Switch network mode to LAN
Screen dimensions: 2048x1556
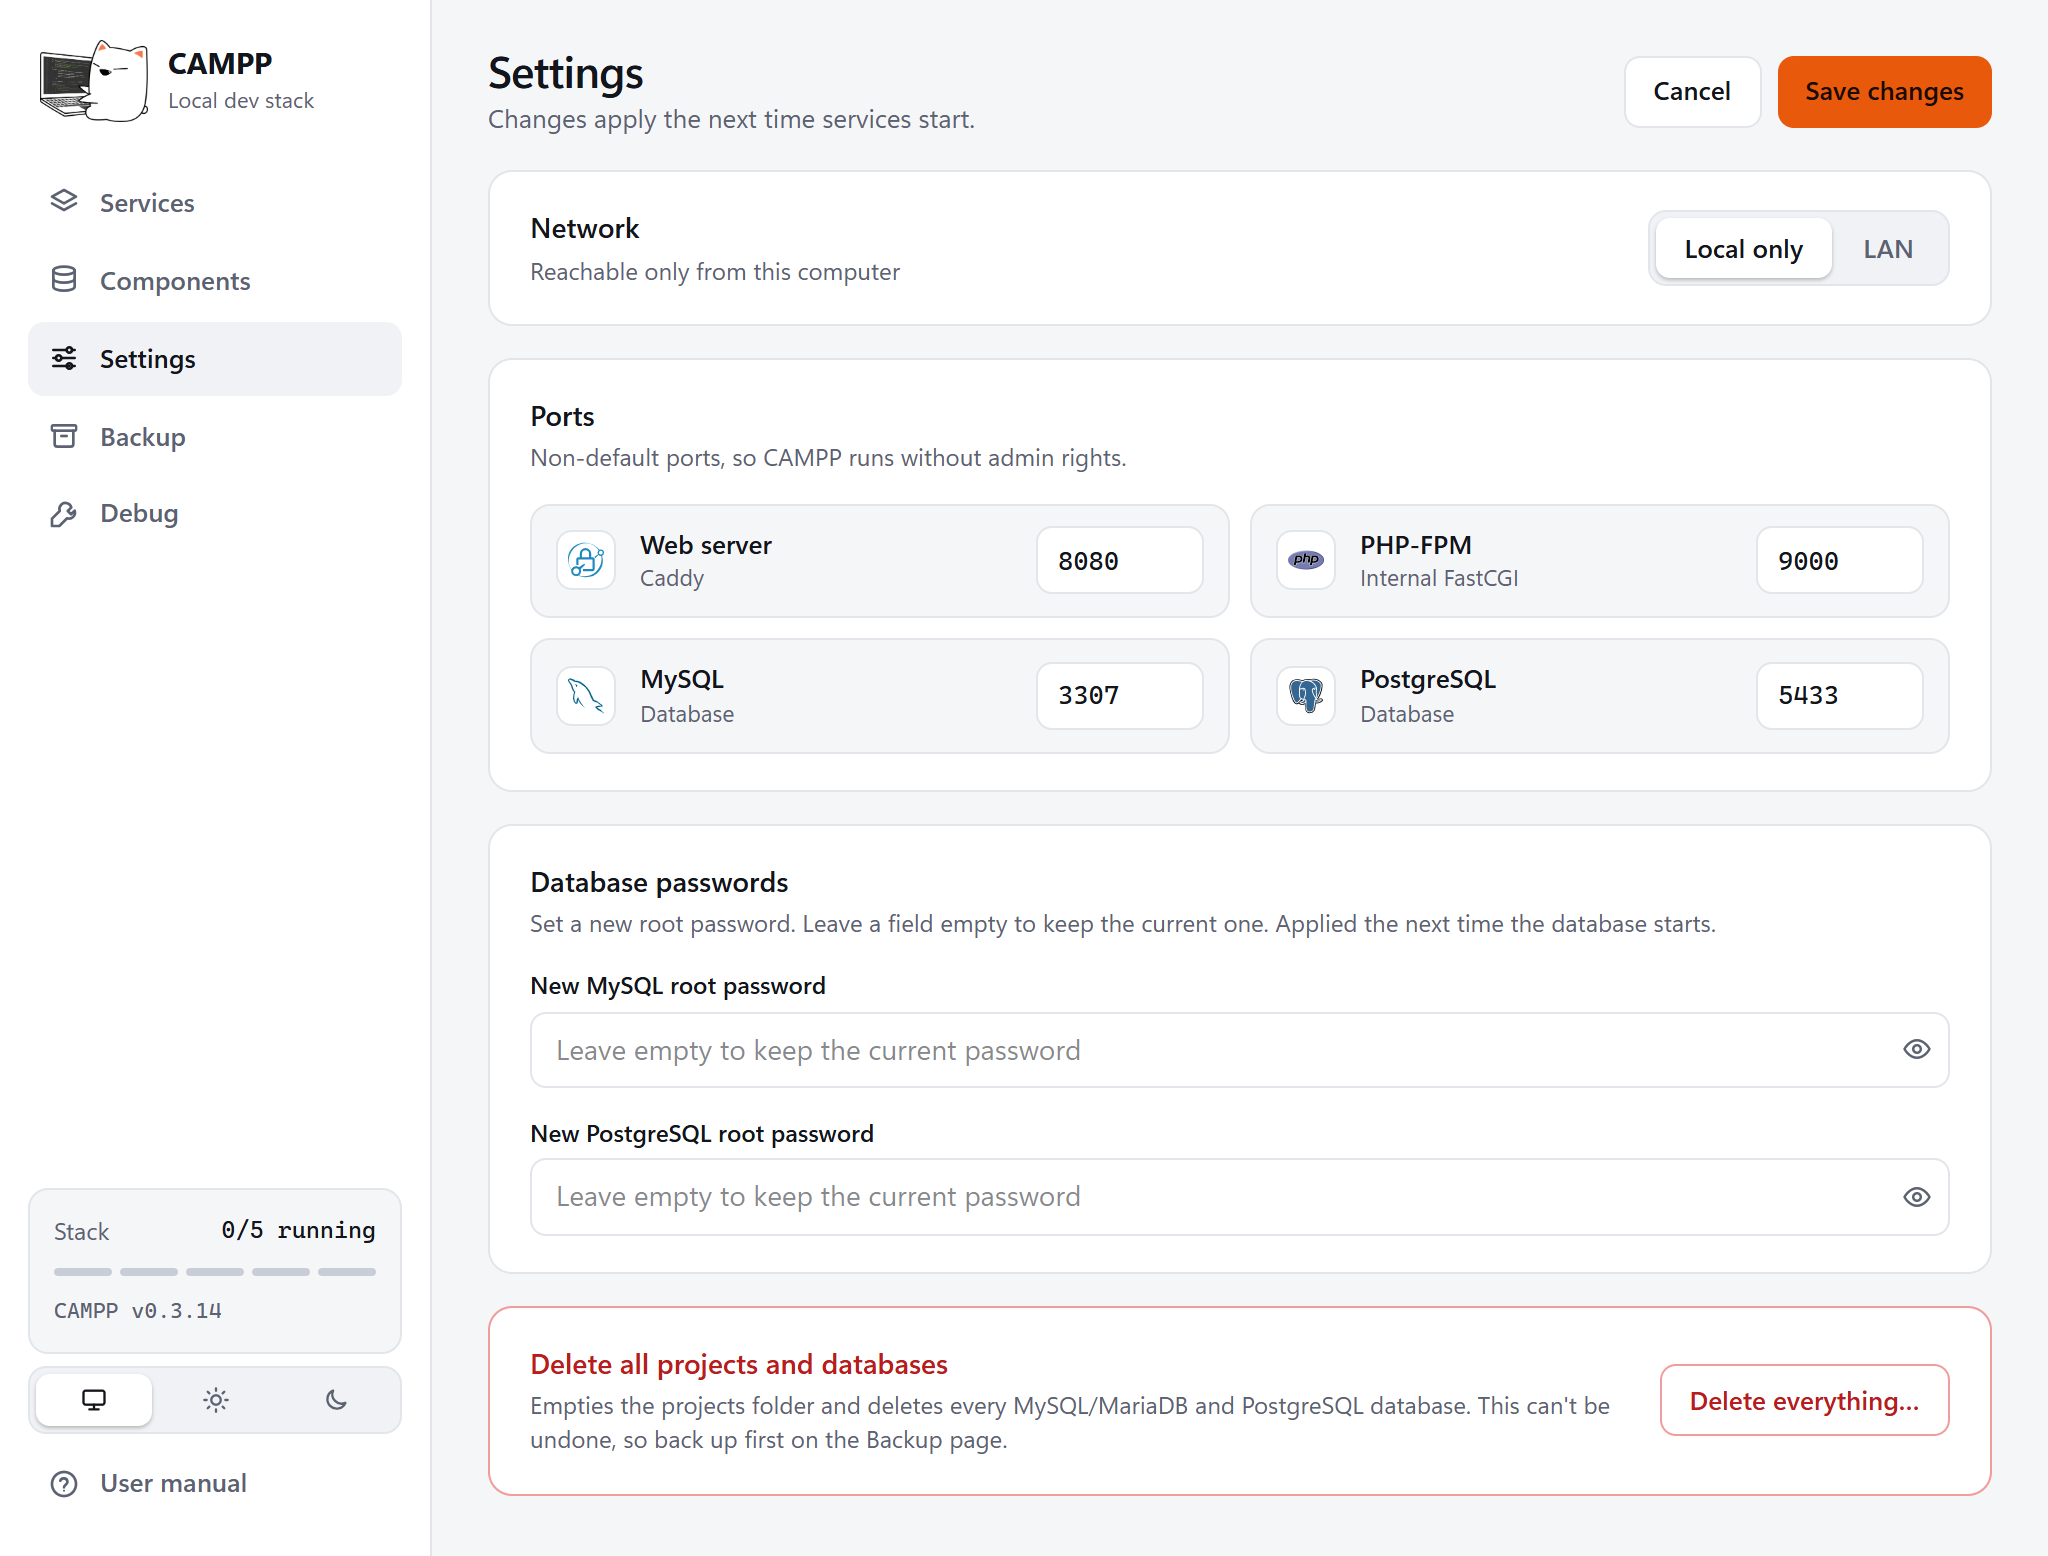[1888, 248]
